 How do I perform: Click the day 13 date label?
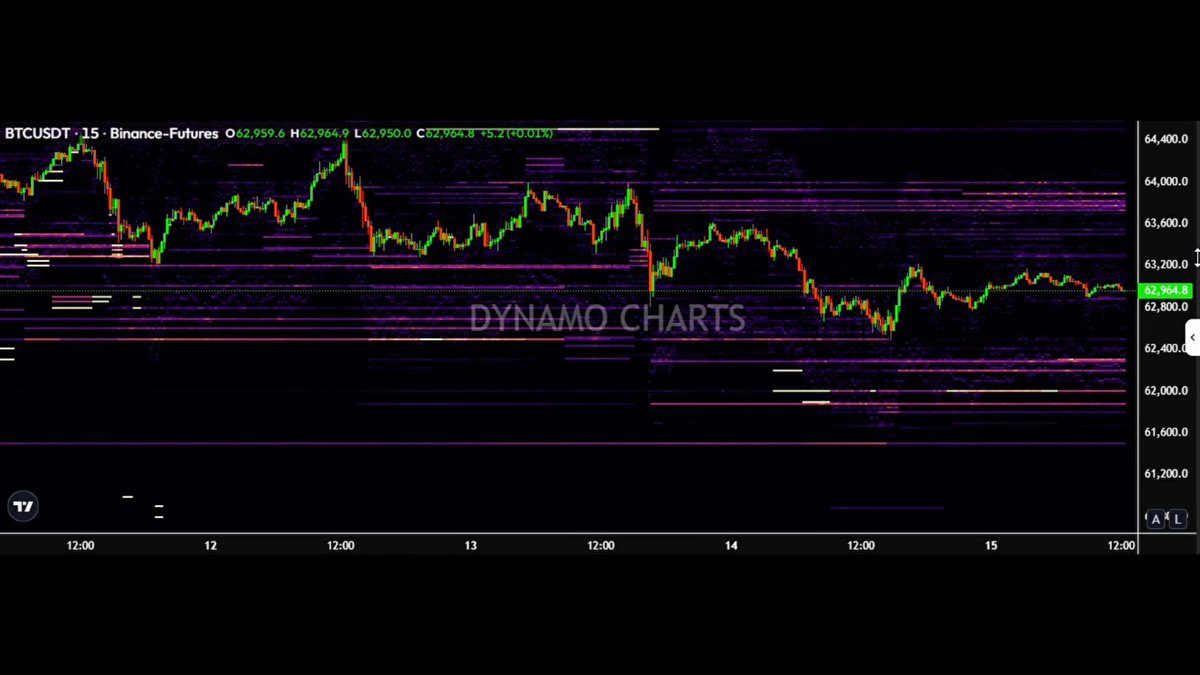[471, 546]
